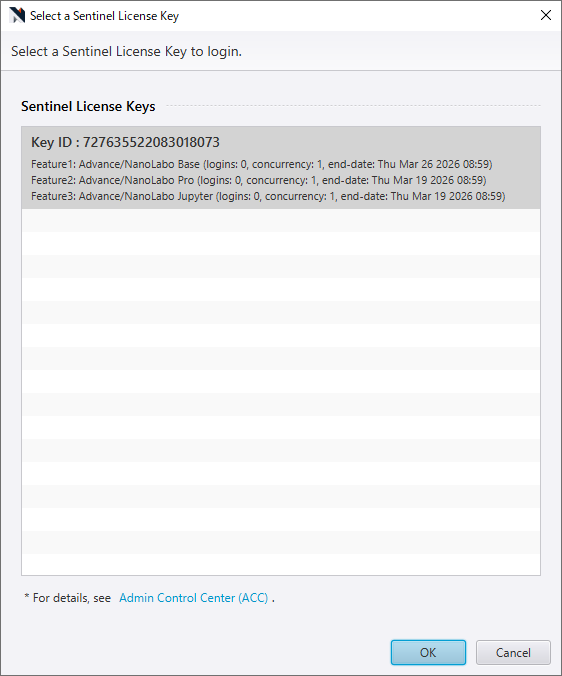Click the title bar caption text
The width and height of the screenshot is (562, 676).
pyautogui.click(x=104, y=16)
